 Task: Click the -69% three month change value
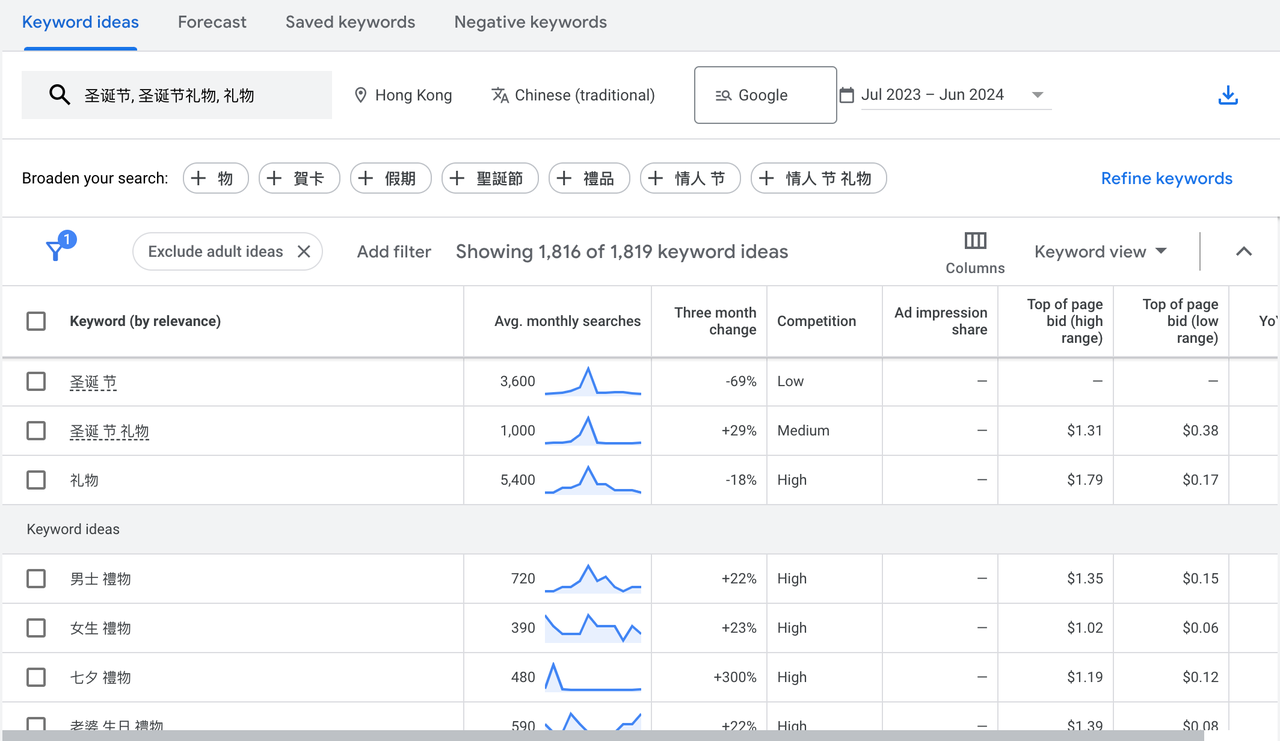(741, 382)
